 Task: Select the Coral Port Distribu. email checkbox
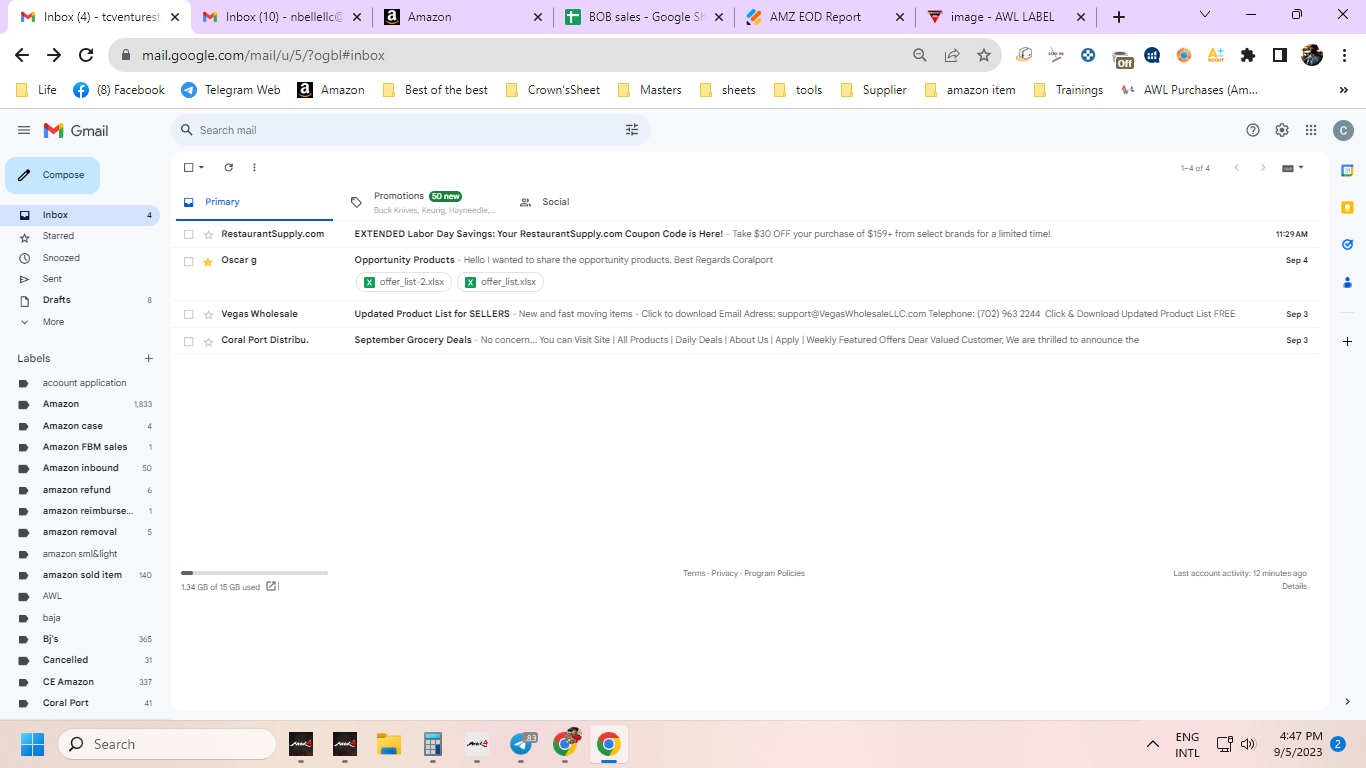(189, 341)
